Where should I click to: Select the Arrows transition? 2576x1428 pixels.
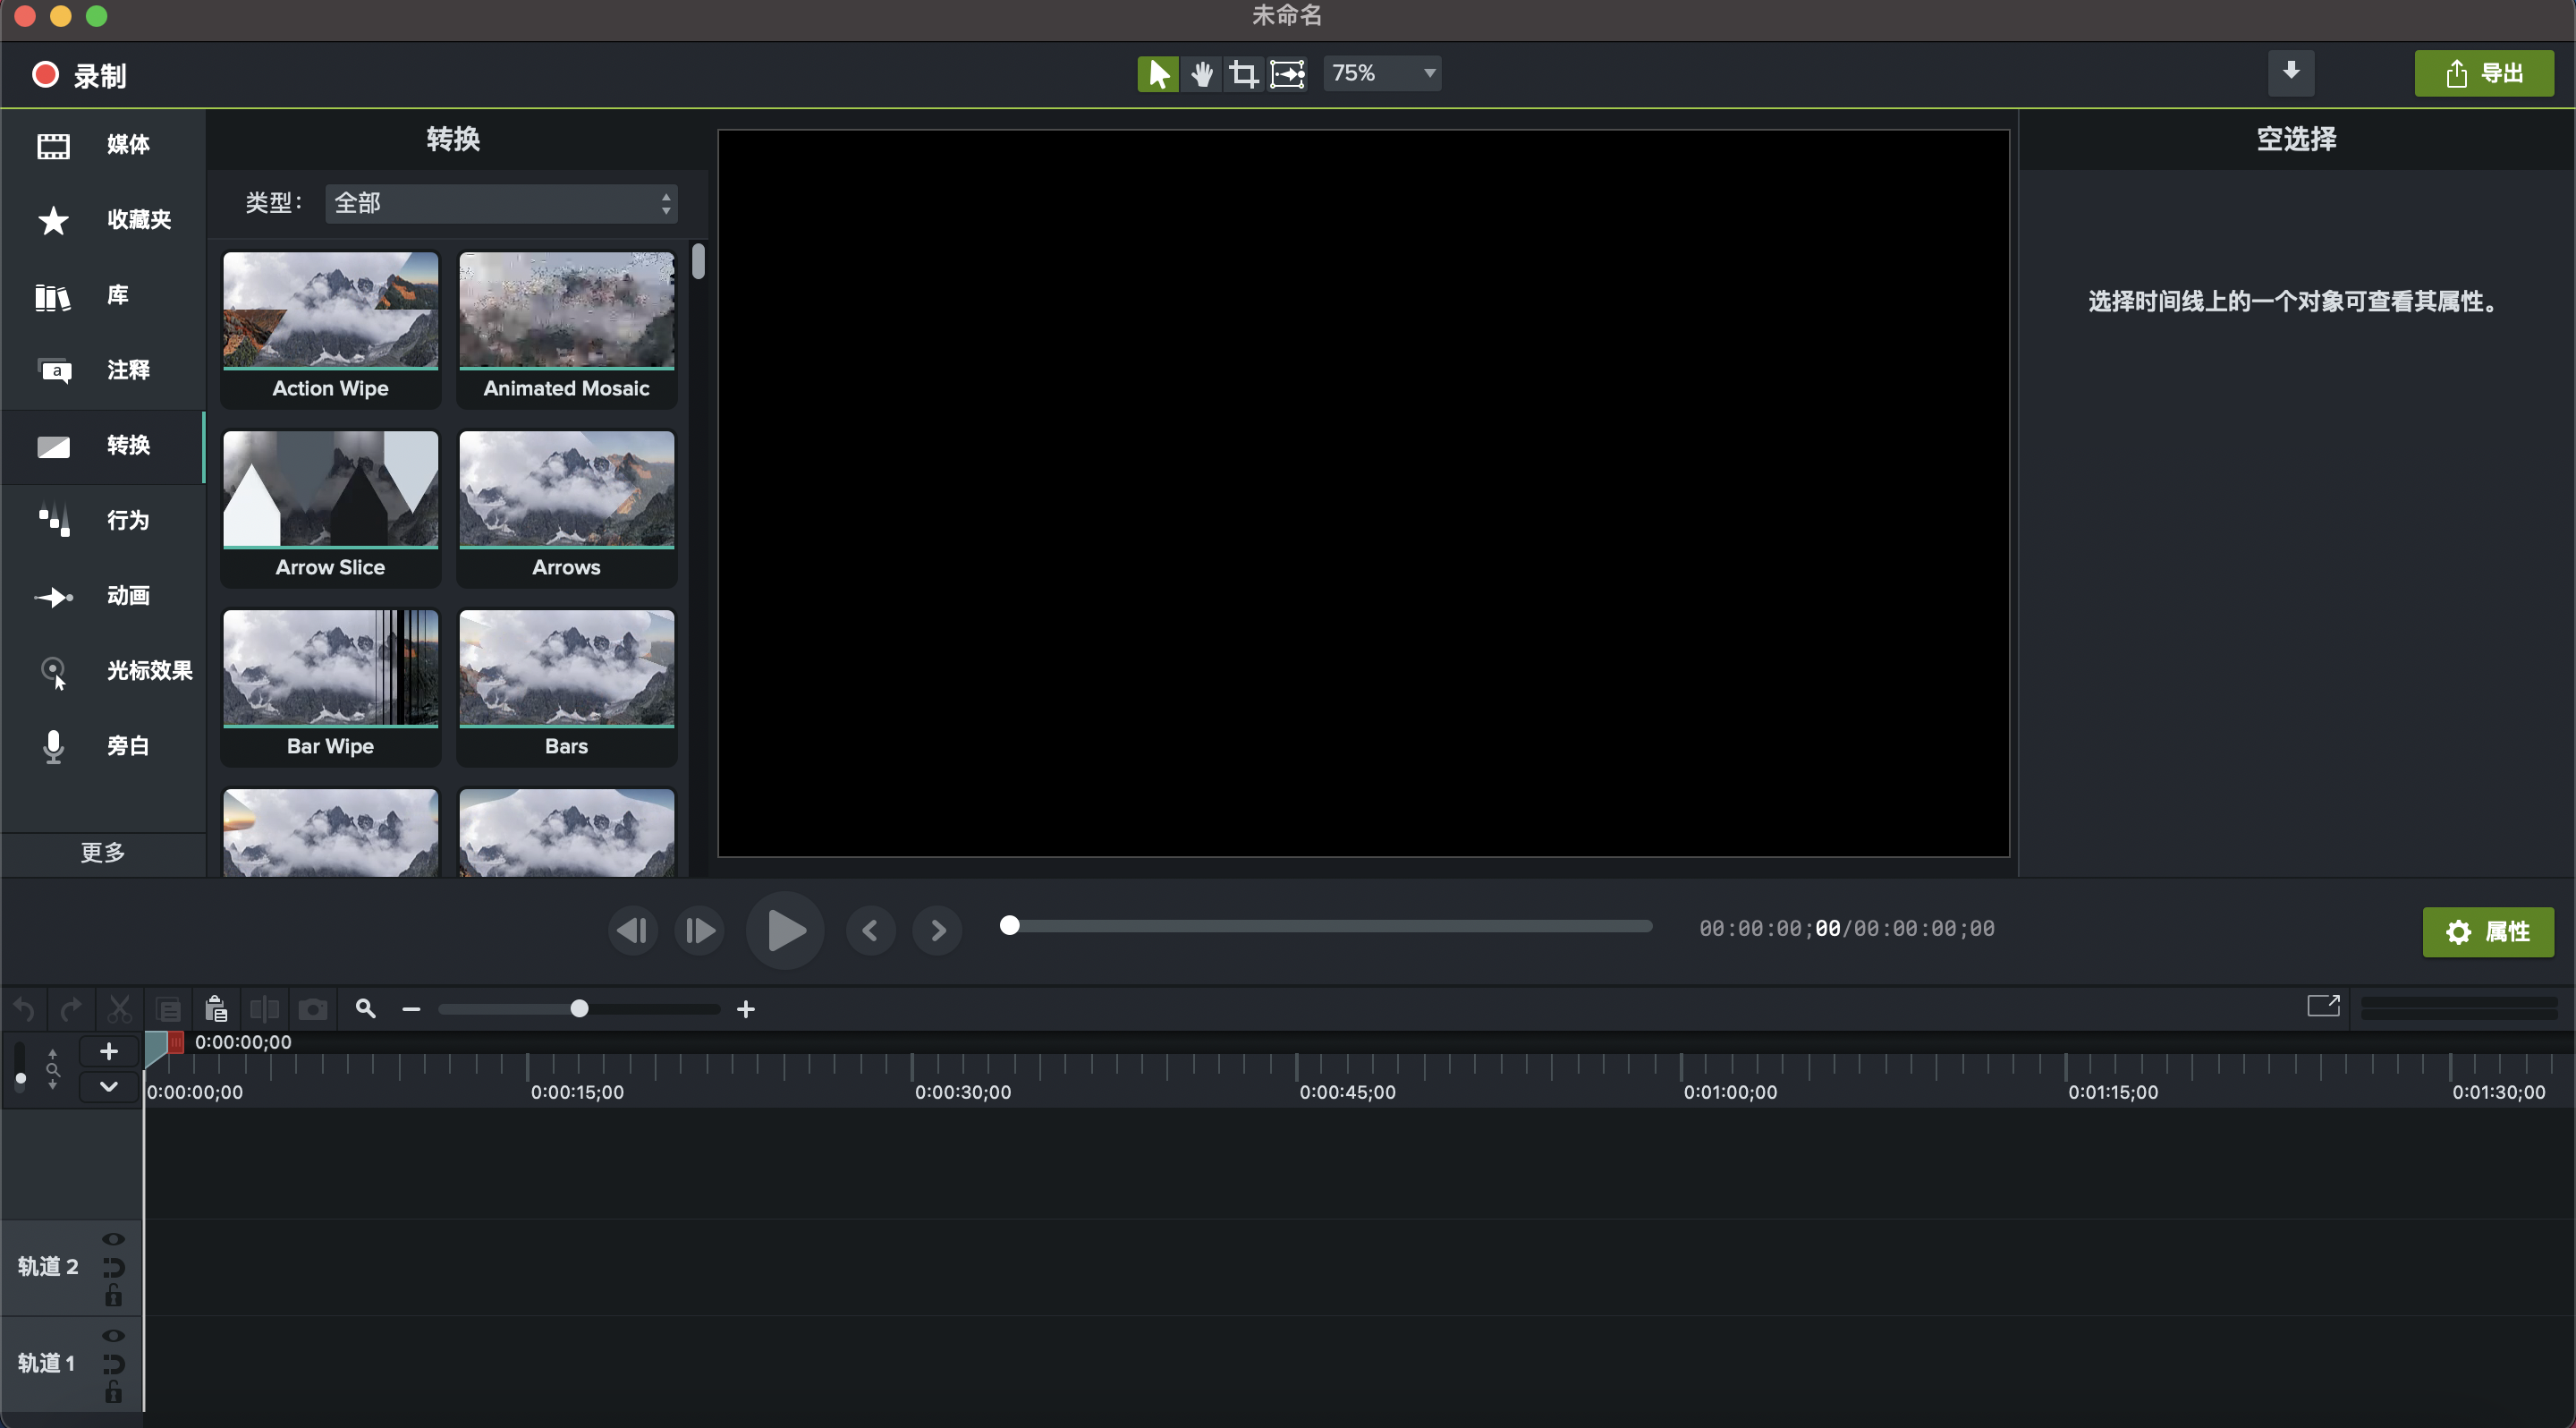(566, 508)
